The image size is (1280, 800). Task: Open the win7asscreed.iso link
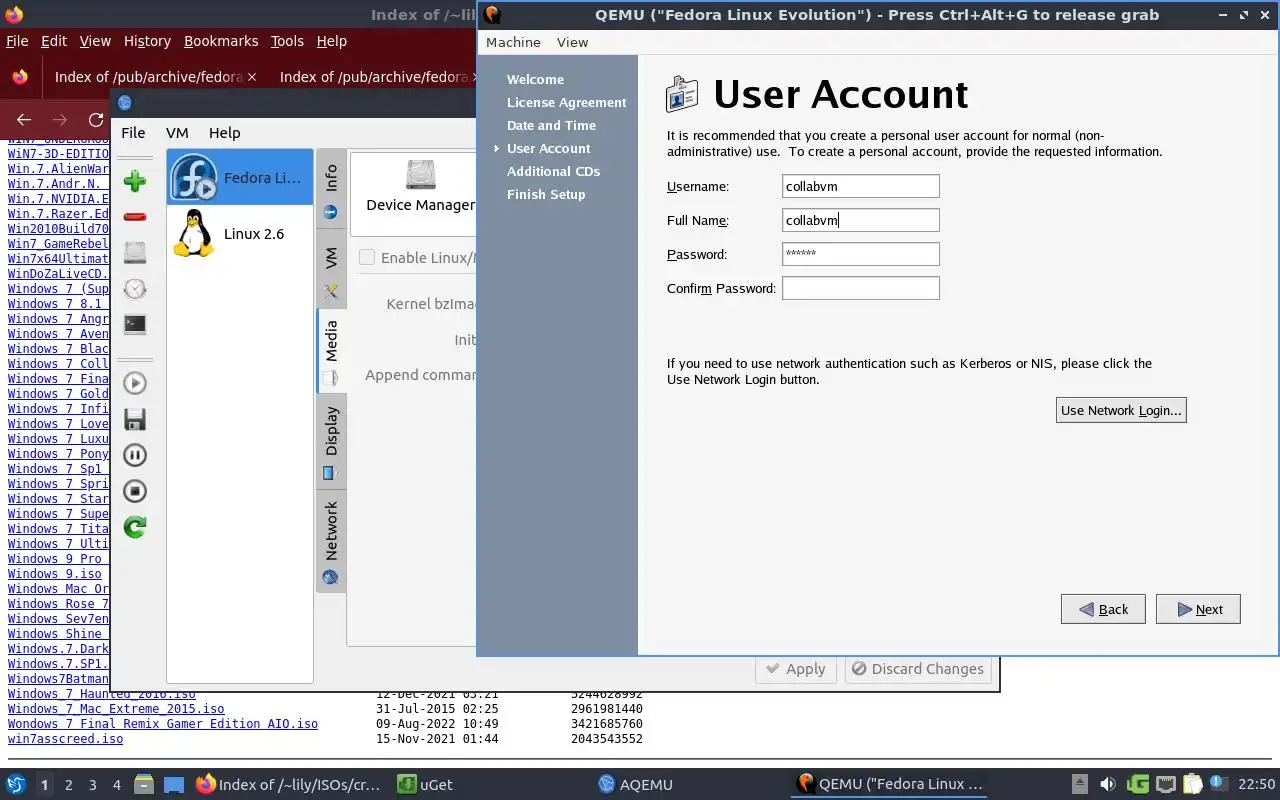[x=65, y=739]
